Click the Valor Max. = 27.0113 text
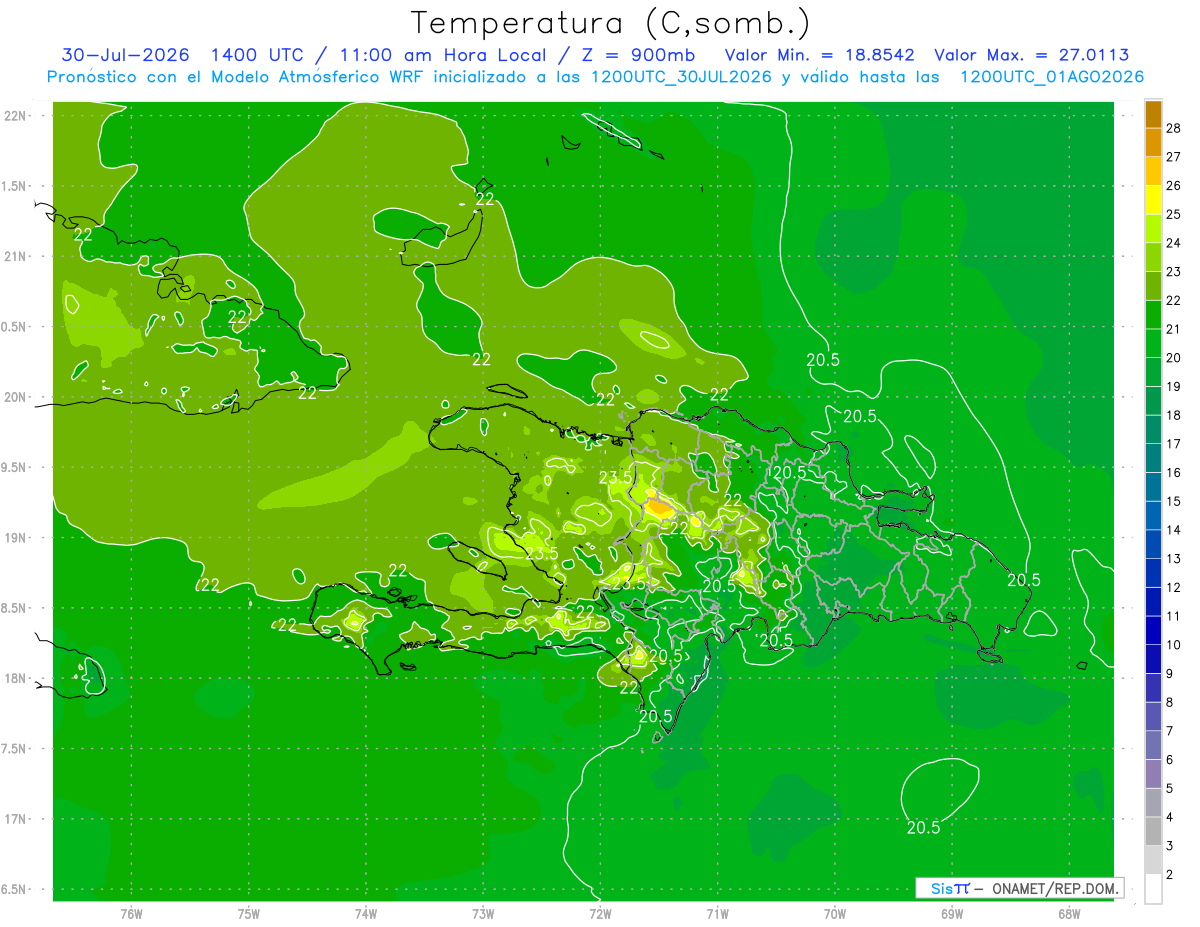Screen dimensions: 1200x927 [x=1031, y=55]
